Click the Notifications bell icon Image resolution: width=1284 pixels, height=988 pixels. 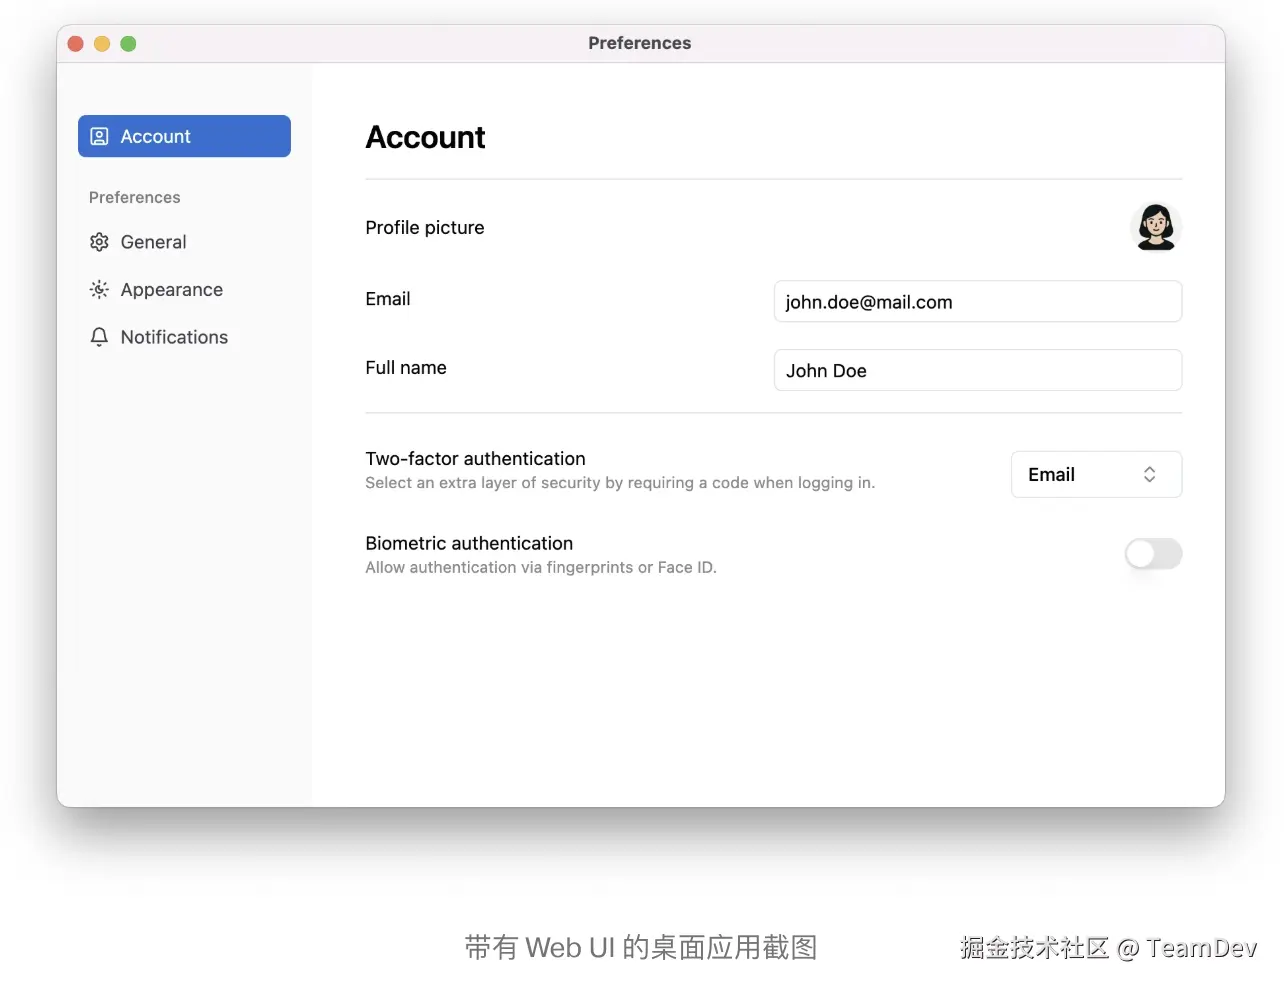pos(99,337)
